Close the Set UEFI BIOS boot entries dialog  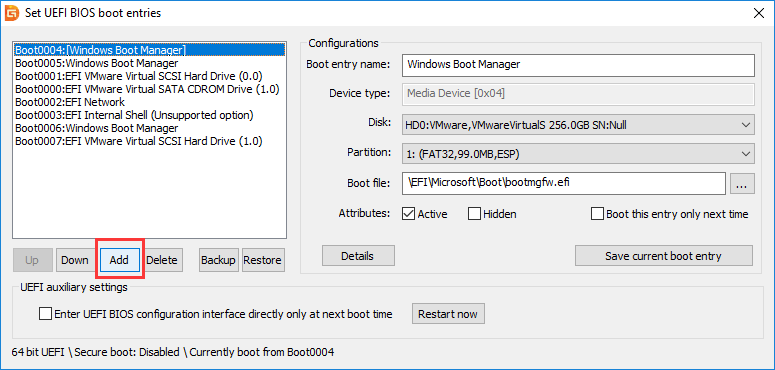click(x=758, y=13)
